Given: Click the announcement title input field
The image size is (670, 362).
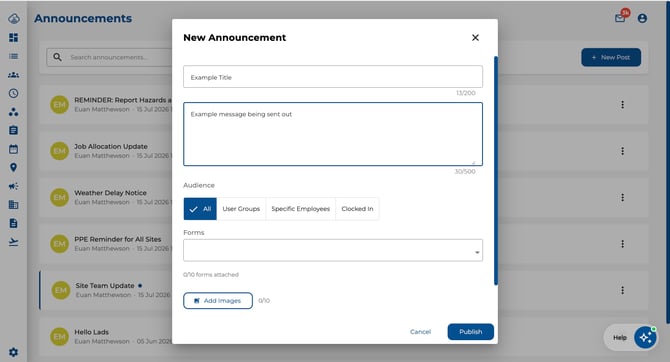Looking at the screenshot, I should point(333,77).
